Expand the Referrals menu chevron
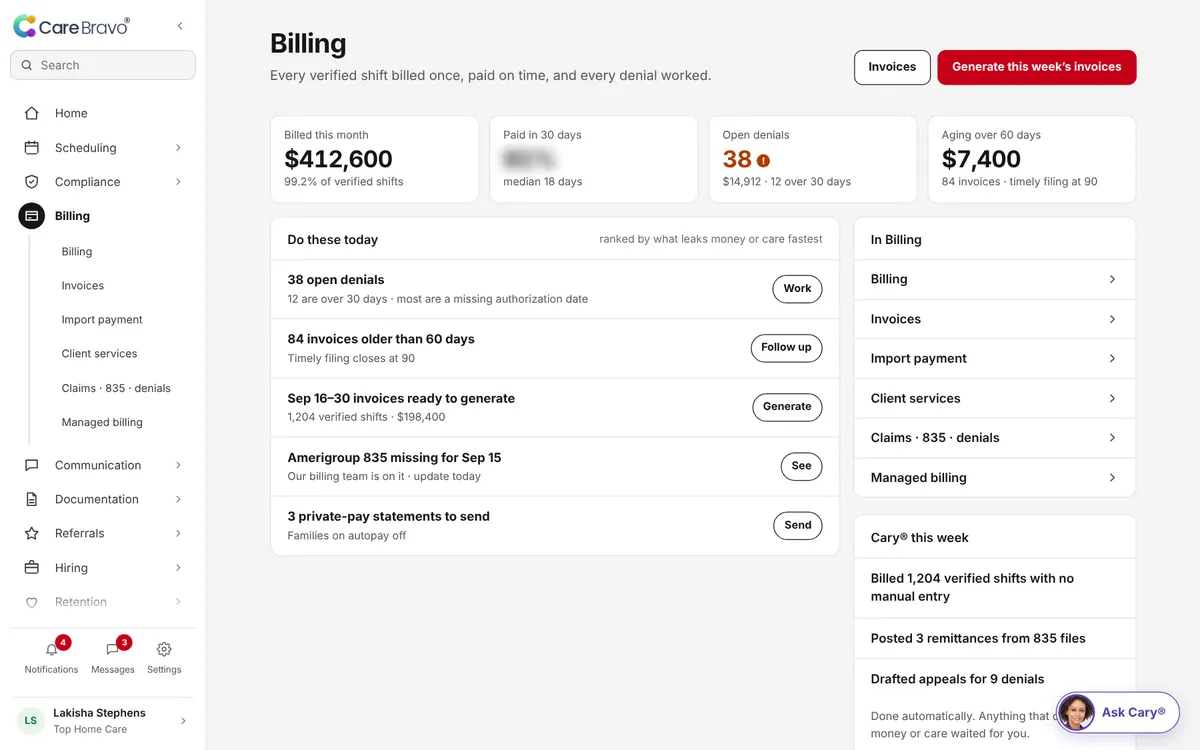Image resolution: width=1200 pixels, height=750 pixels. click(178, 533)
